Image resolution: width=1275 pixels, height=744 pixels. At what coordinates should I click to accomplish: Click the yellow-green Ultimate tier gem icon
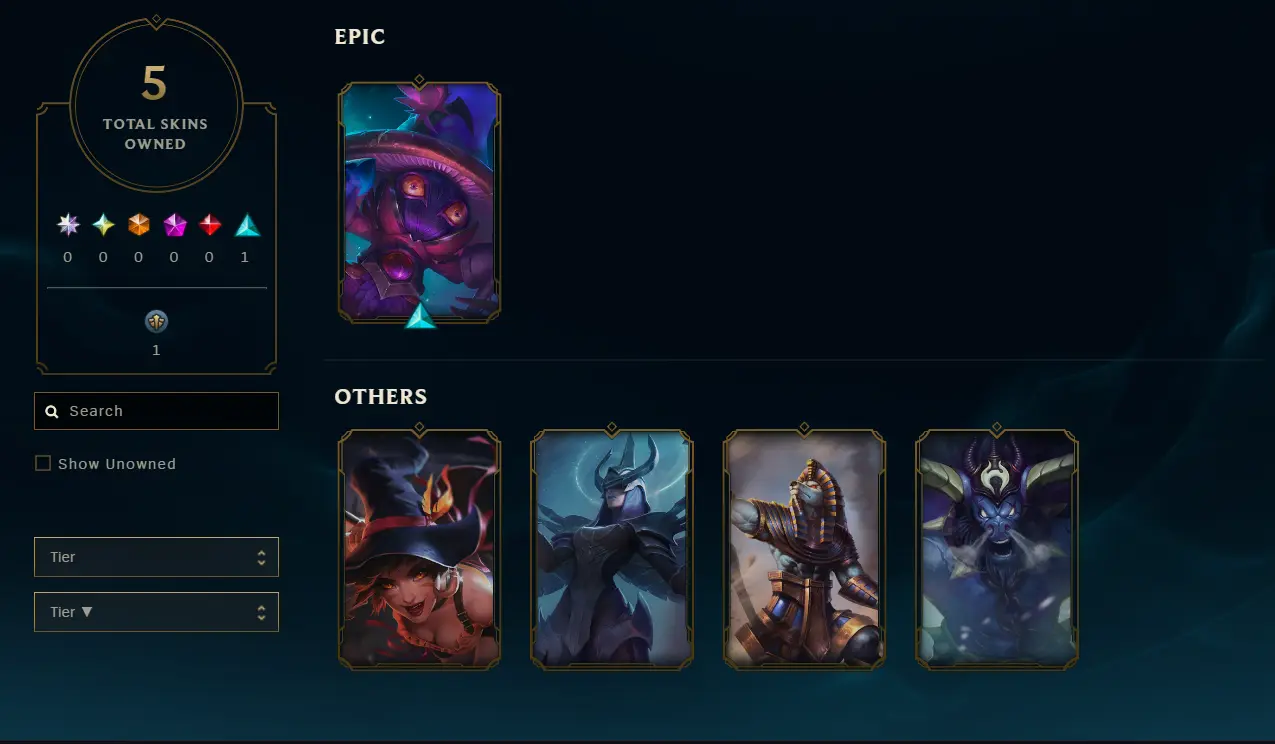pyautogui.click(x=104, y=225)
